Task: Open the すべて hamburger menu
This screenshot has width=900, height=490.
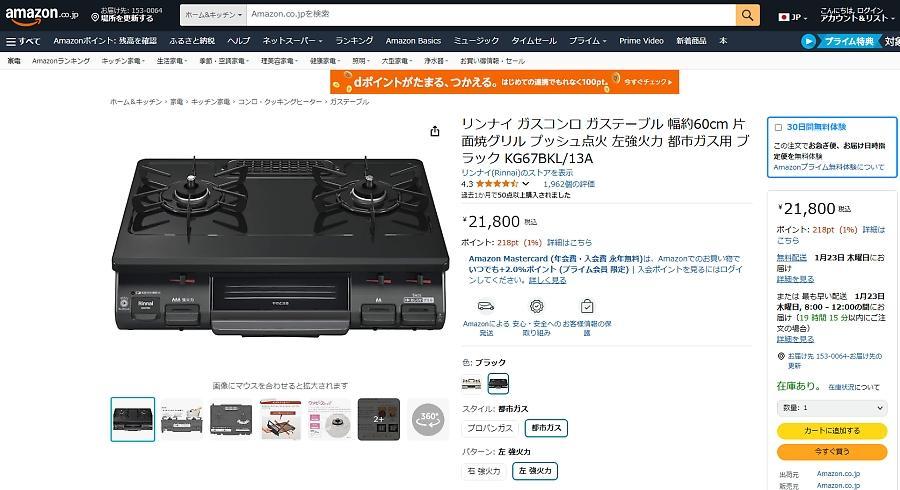Action: [x=23, y=41]
